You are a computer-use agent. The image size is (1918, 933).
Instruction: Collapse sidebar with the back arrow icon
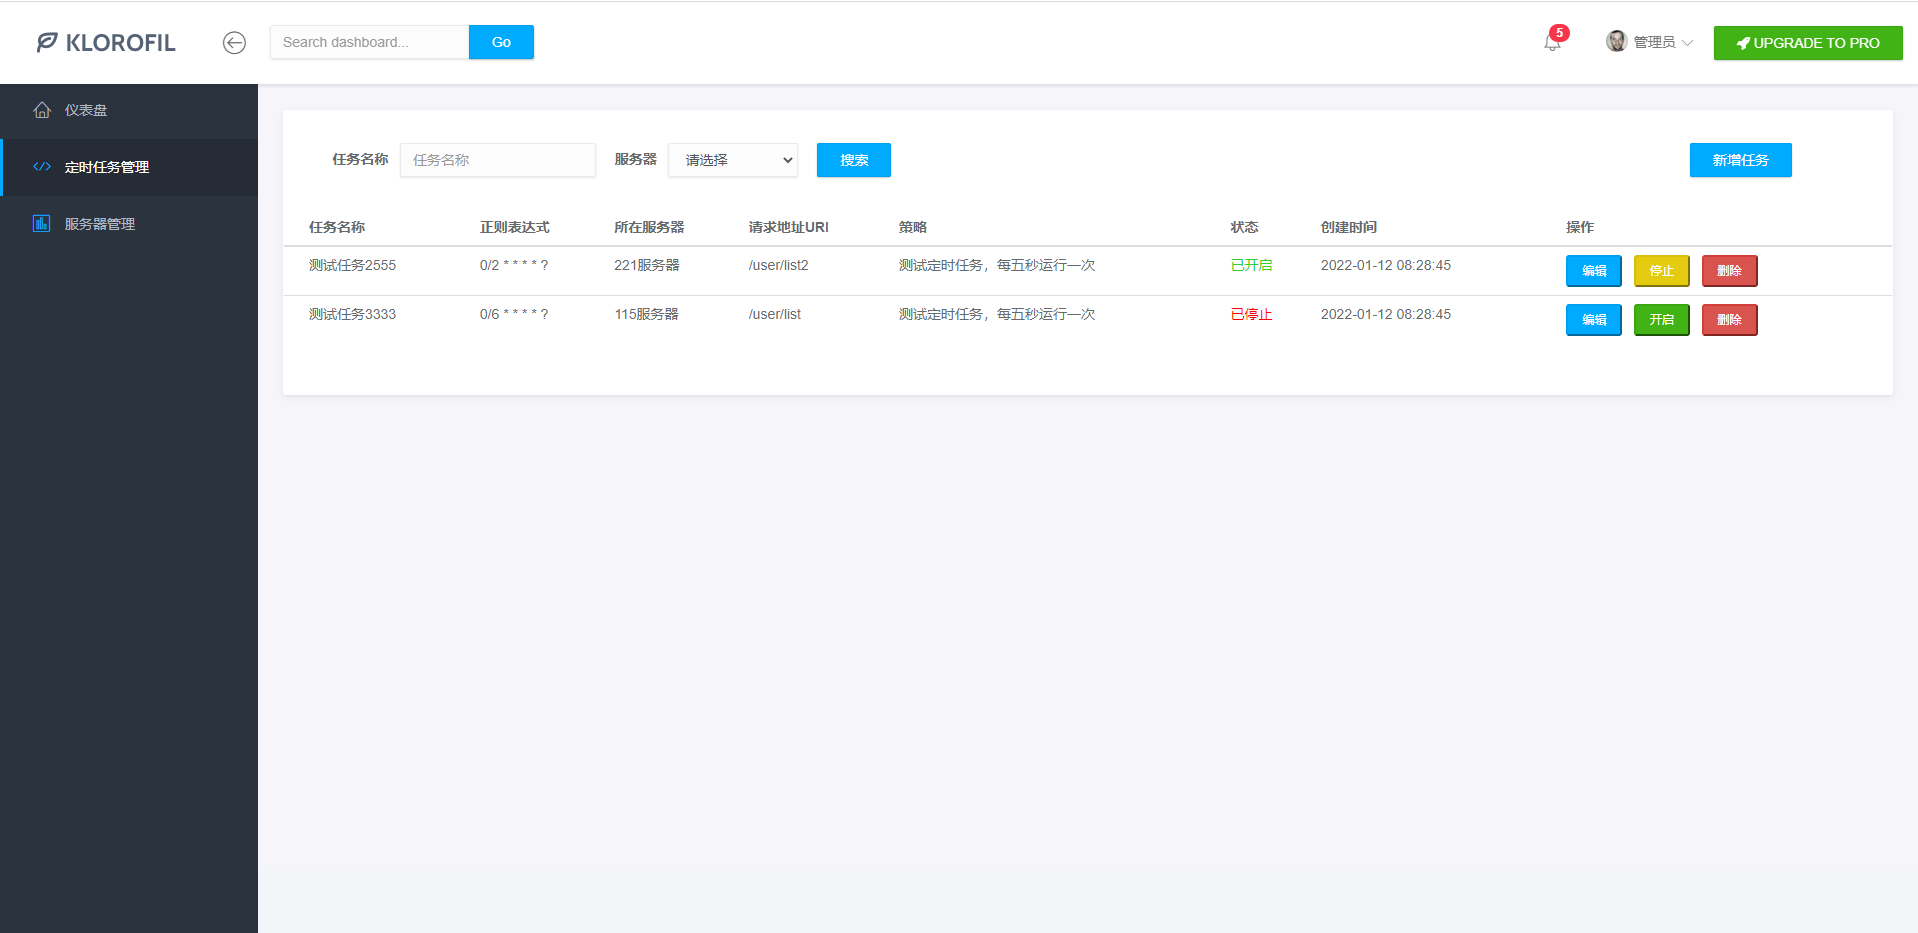tap(234, 42)
